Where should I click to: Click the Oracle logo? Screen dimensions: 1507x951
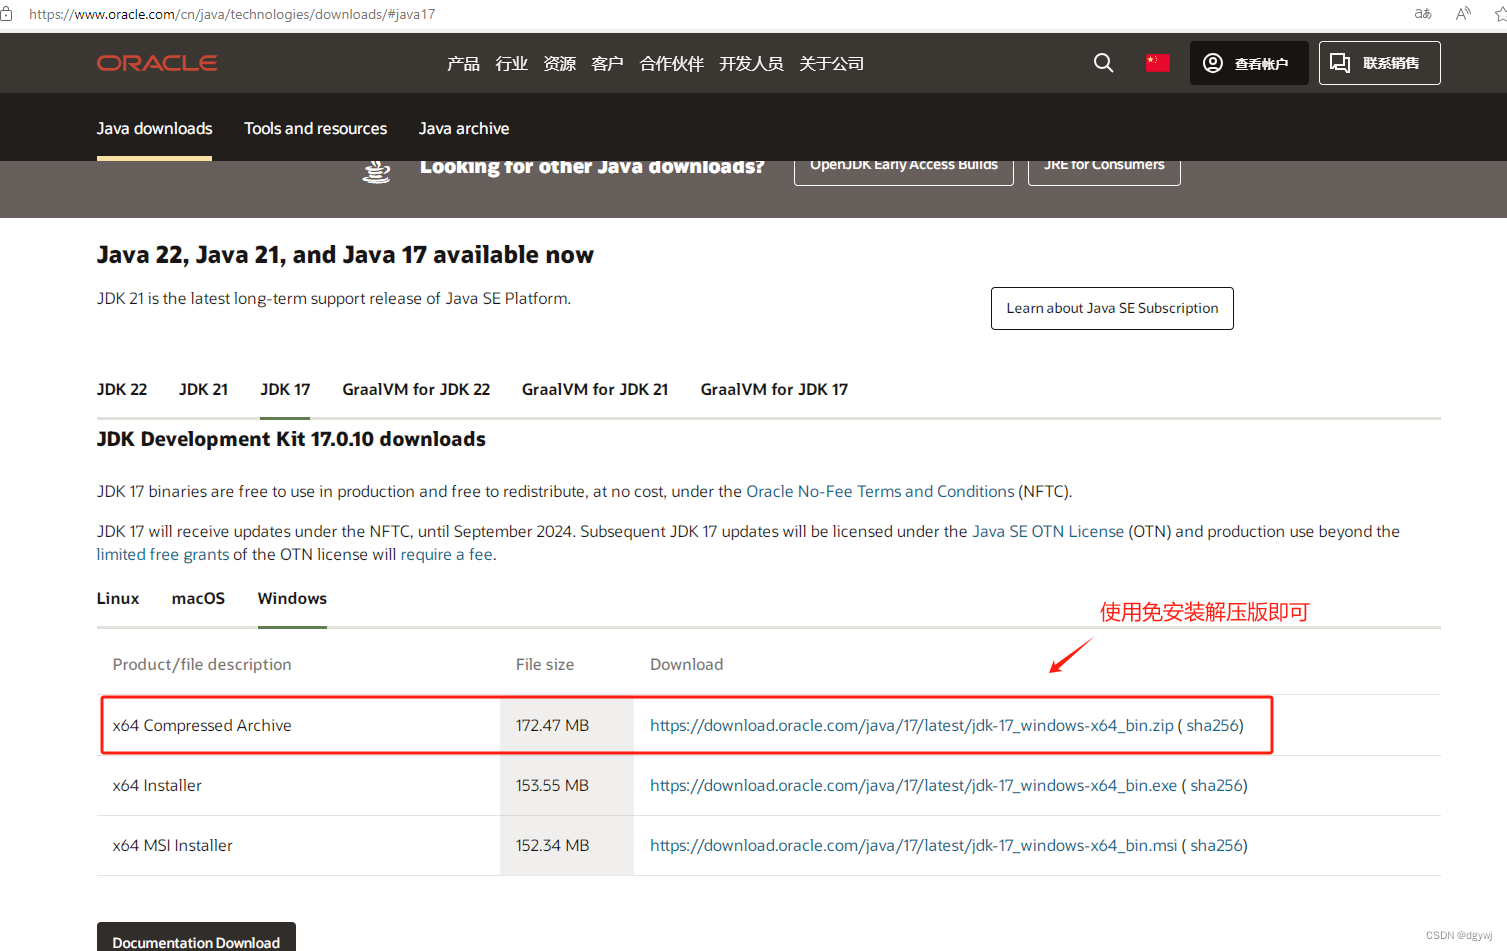click(x=156, y=62)
